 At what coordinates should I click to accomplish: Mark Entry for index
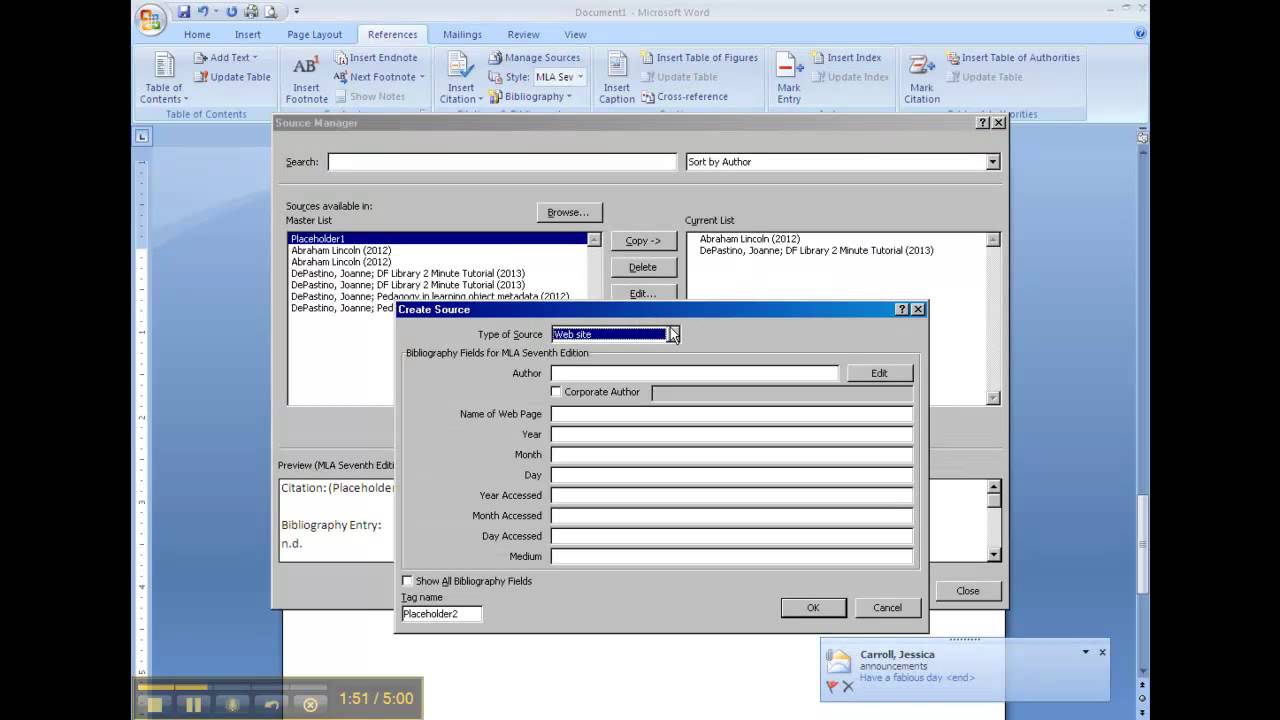[x=789, y=78]
